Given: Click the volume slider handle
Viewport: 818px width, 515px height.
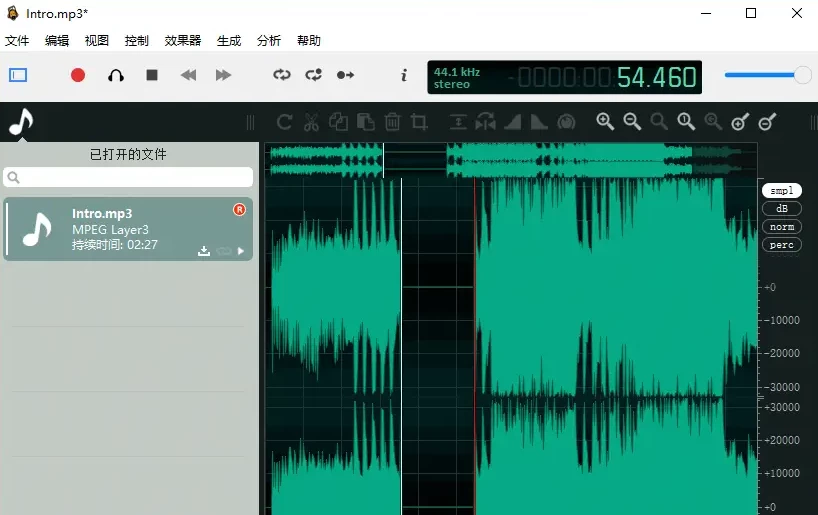Looking at the screenshot, I should 802,75.
